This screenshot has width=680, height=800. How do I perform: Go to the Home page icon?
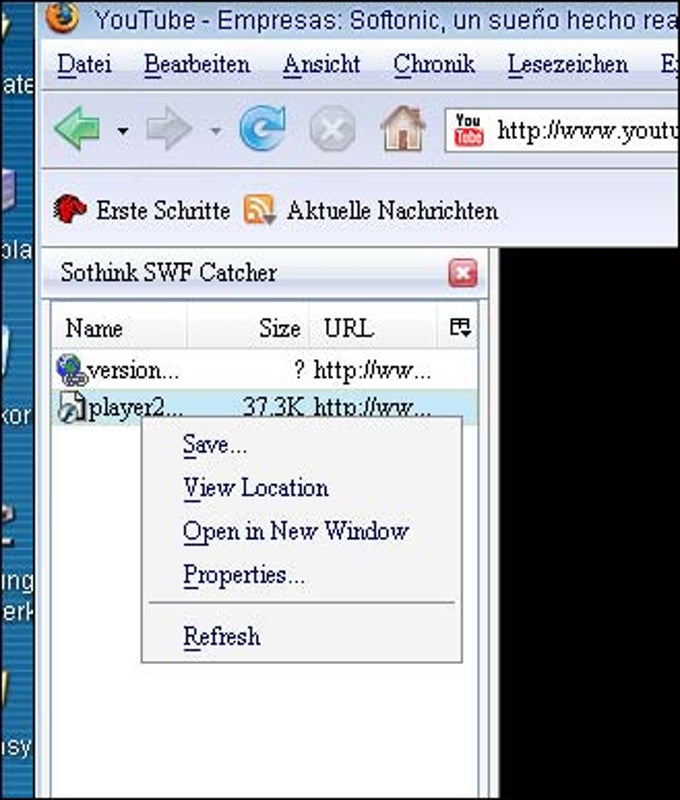403,128
